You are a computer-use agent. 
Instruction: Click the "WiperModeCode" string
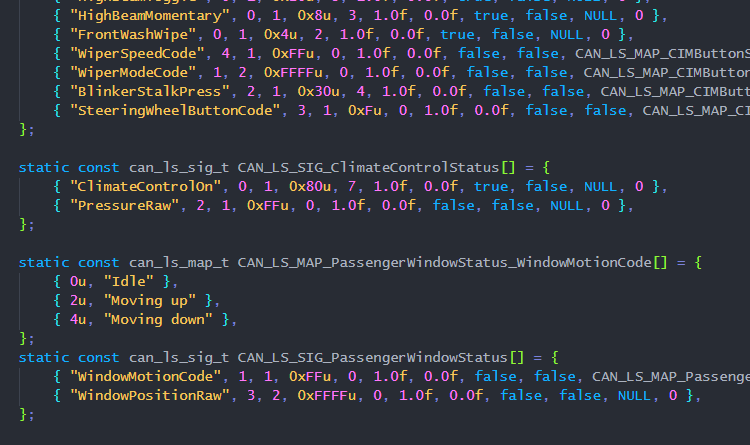133,73
